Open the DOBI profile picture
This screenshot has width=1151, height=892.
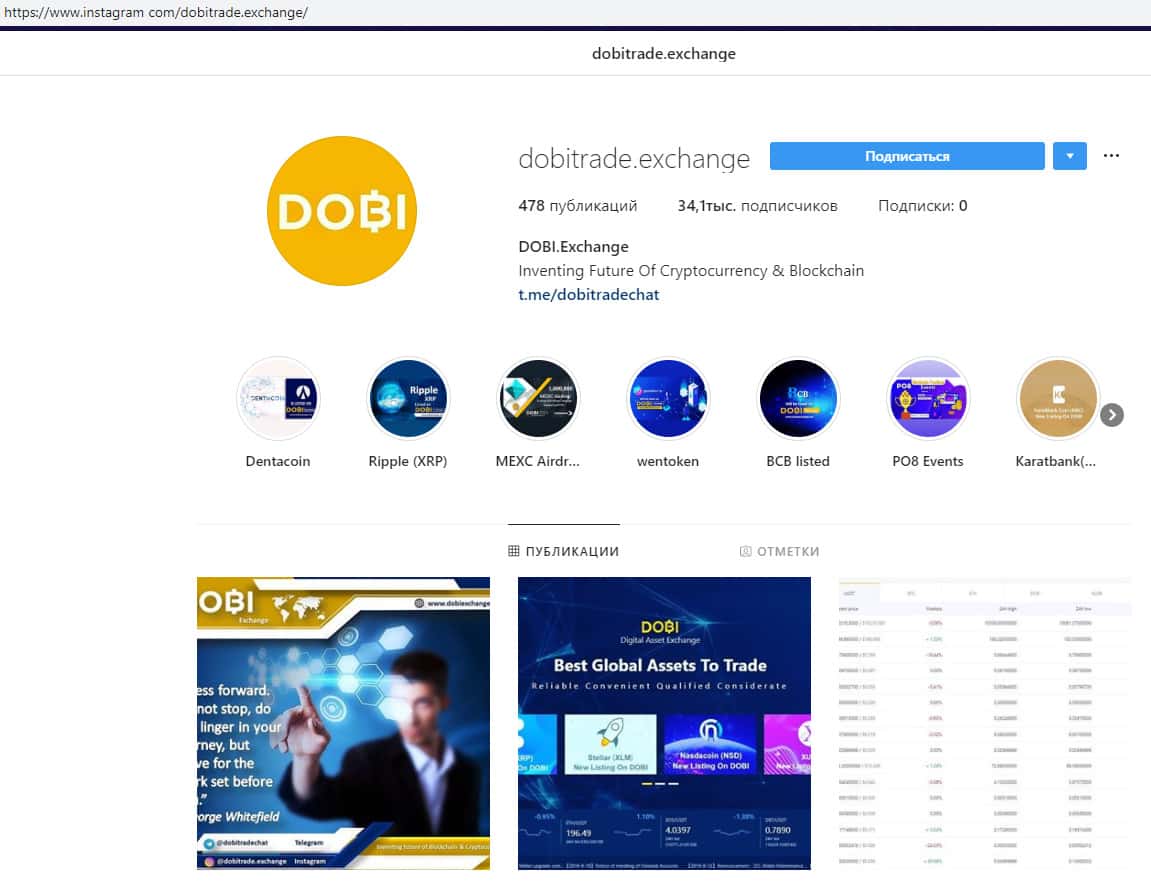pyautogui.click(x=342, y=211)
